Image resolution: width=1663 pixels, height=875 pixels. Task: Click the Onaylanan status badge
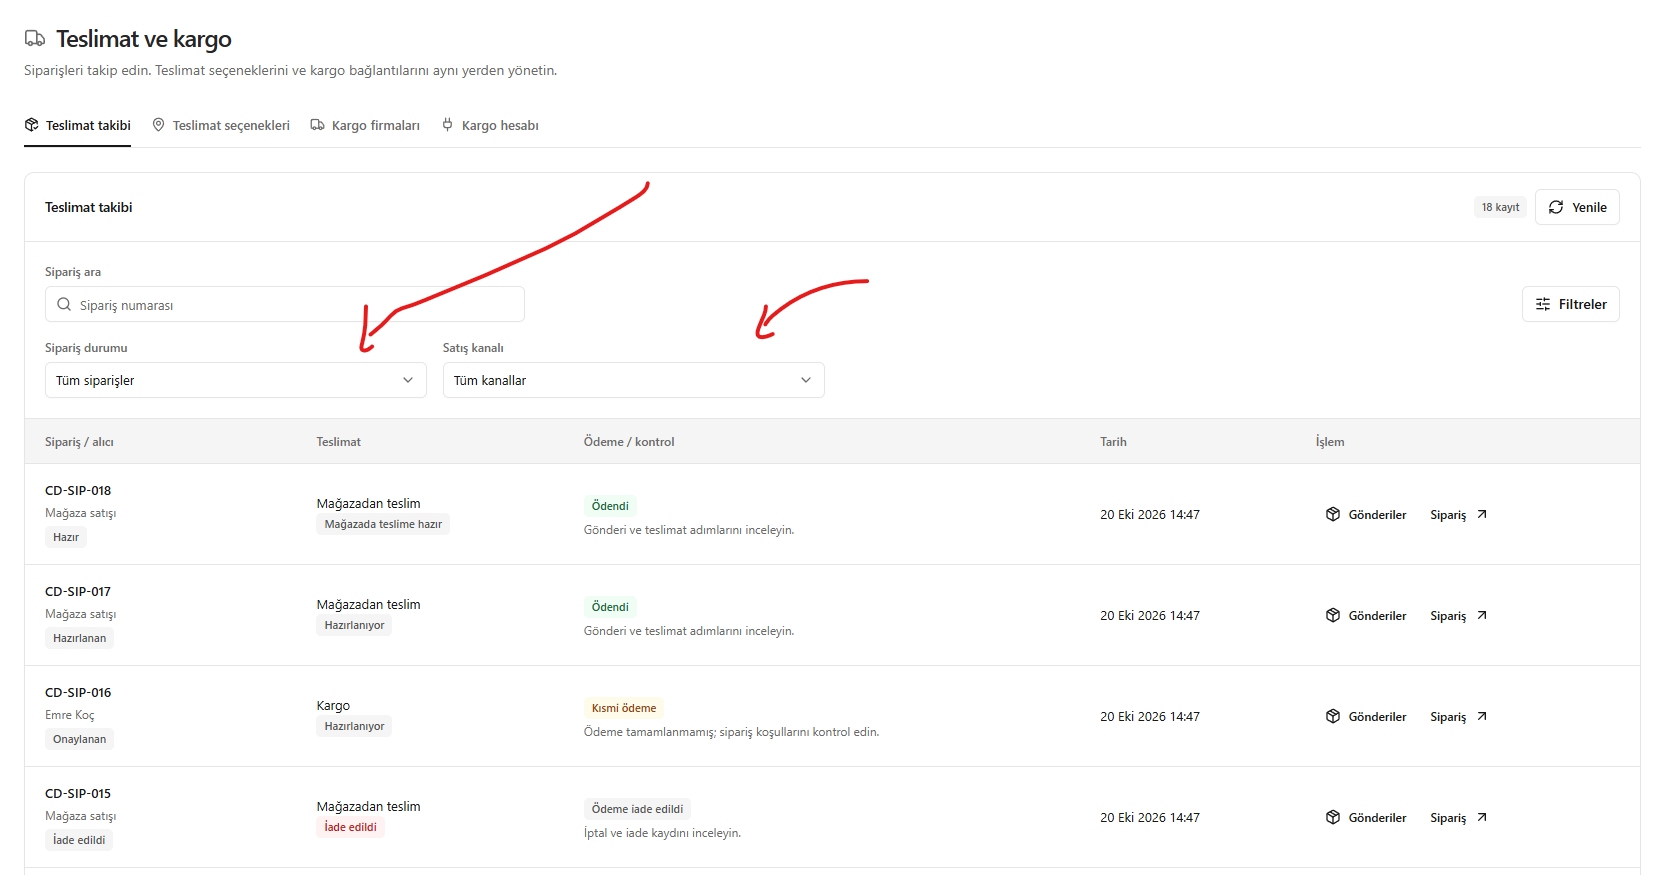79,739
